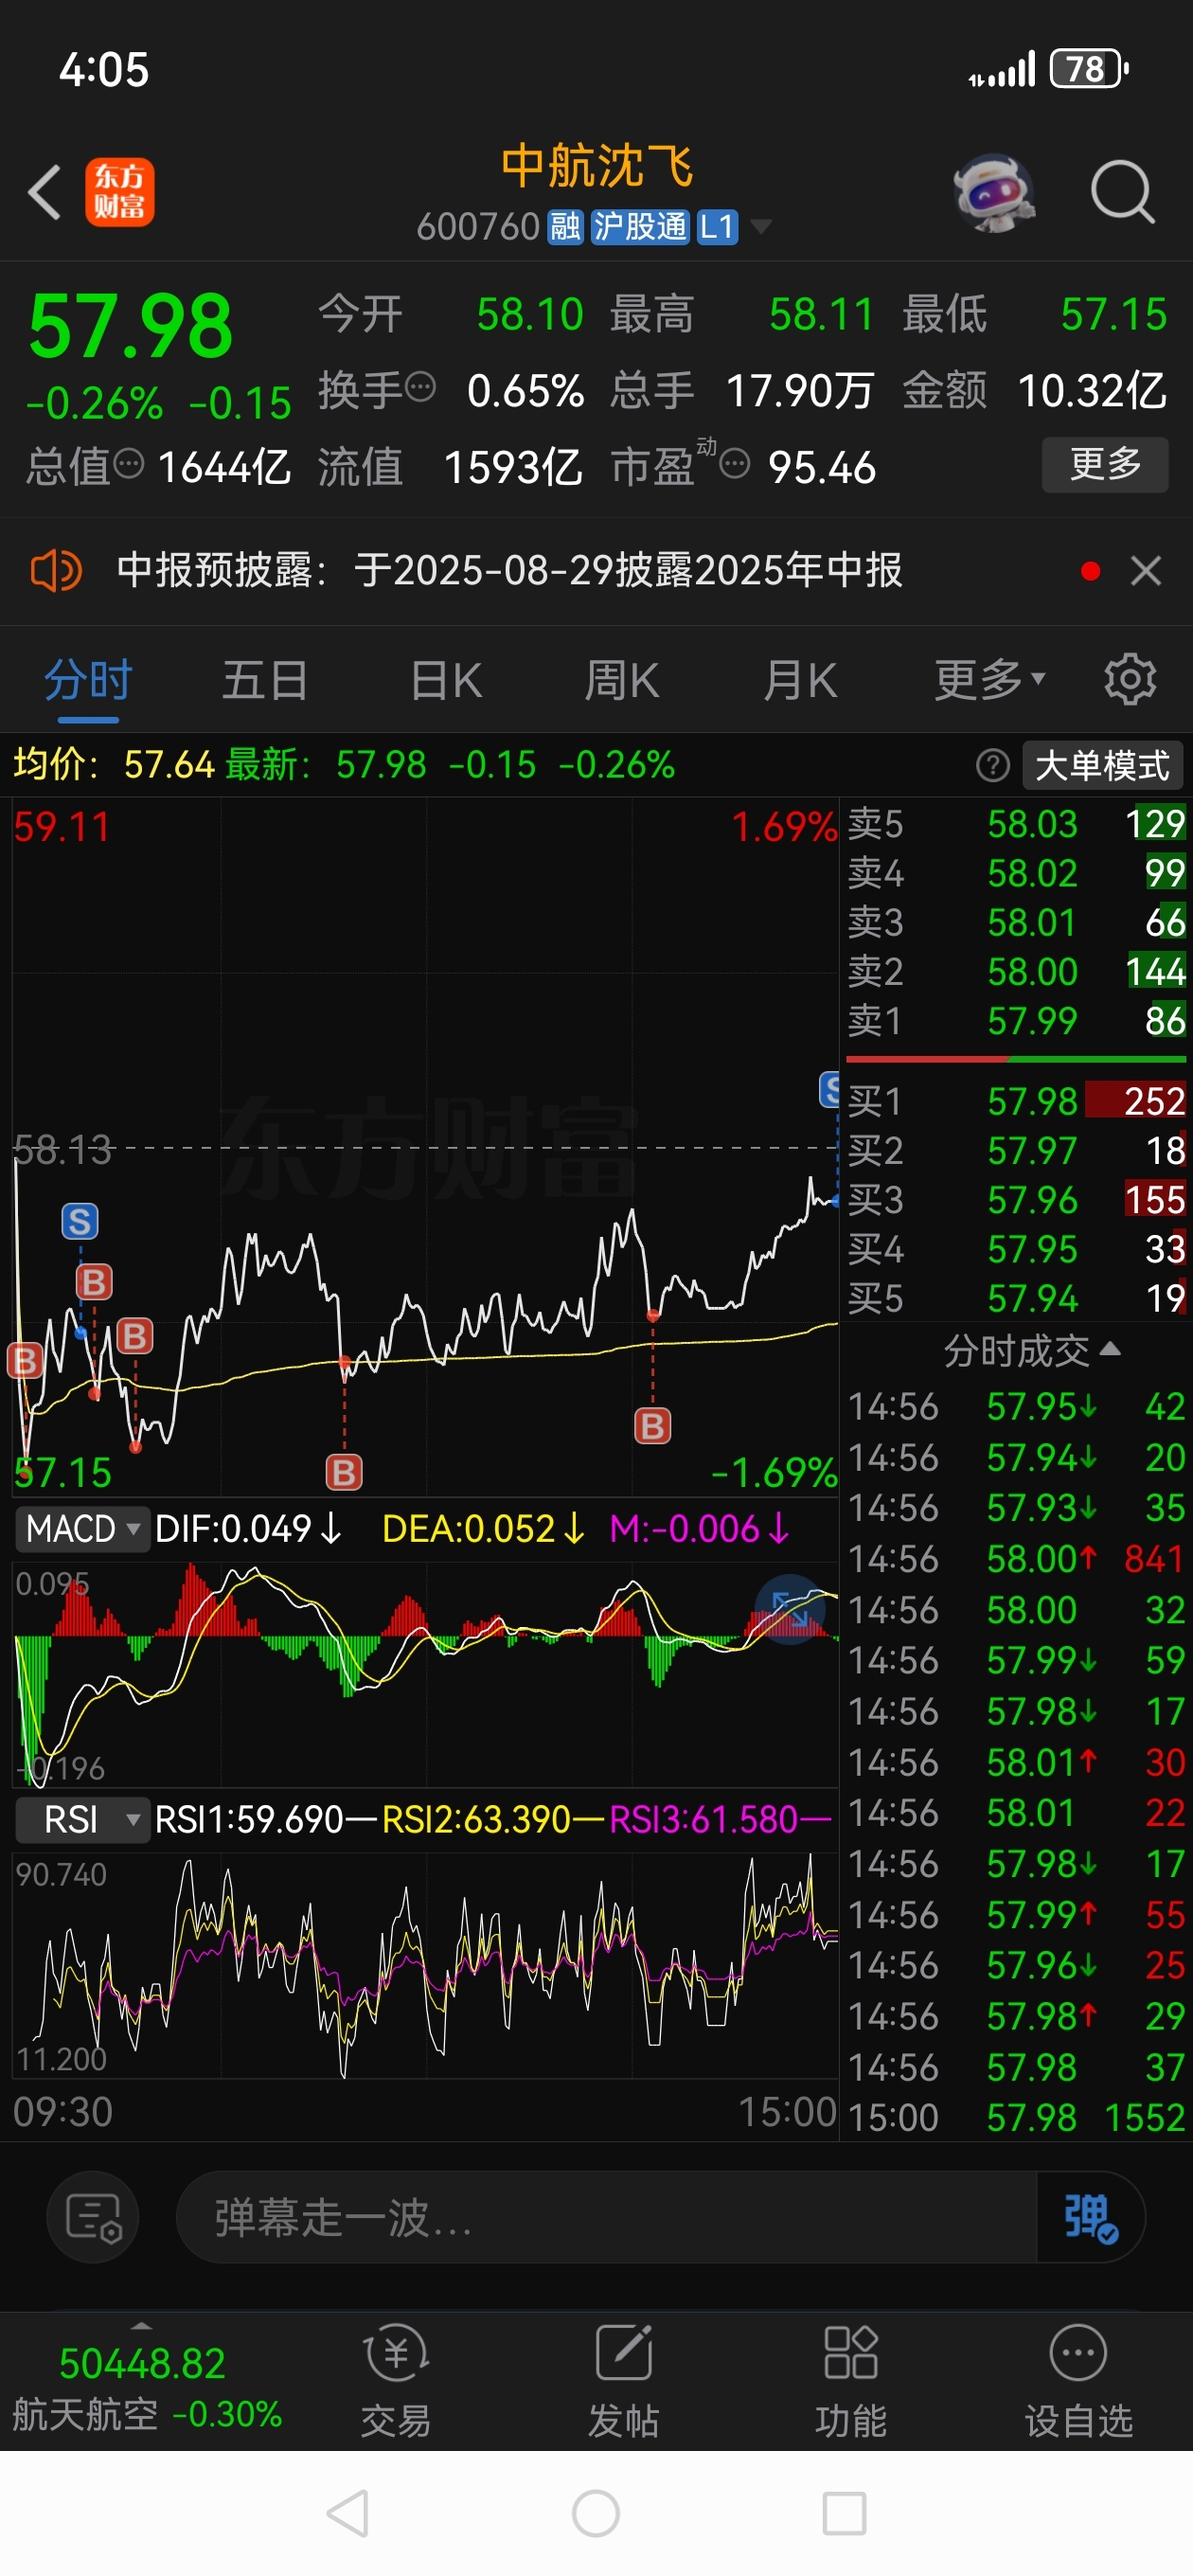Open the MACD indicator dropdown
The image size is (1193, 2576).
(x=82, y=1529)
